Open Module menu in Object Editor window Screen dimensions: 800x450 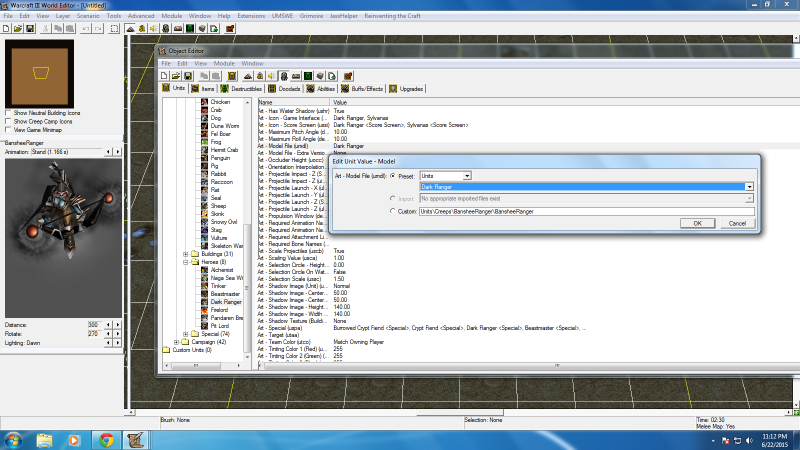point(224,63)
